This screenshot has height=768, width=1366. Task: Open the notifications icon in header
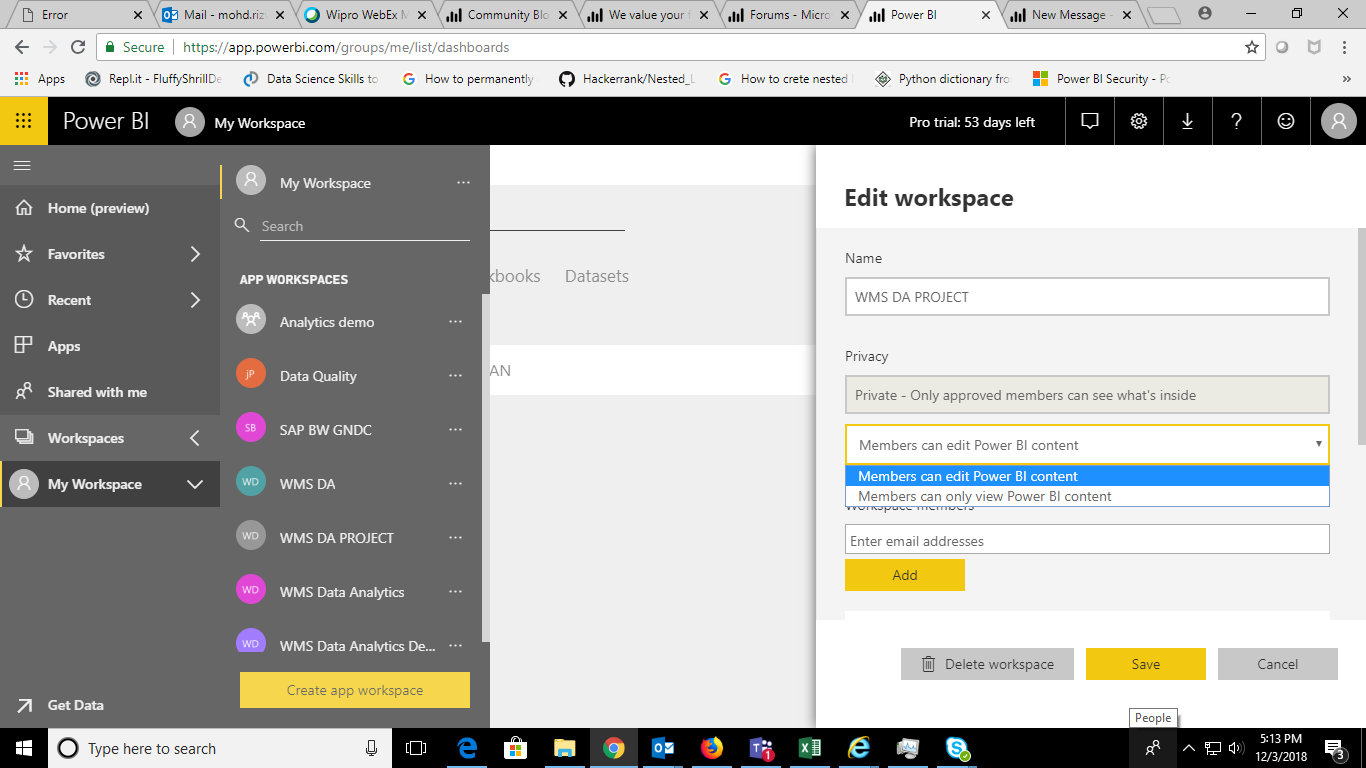[1090, 121]
